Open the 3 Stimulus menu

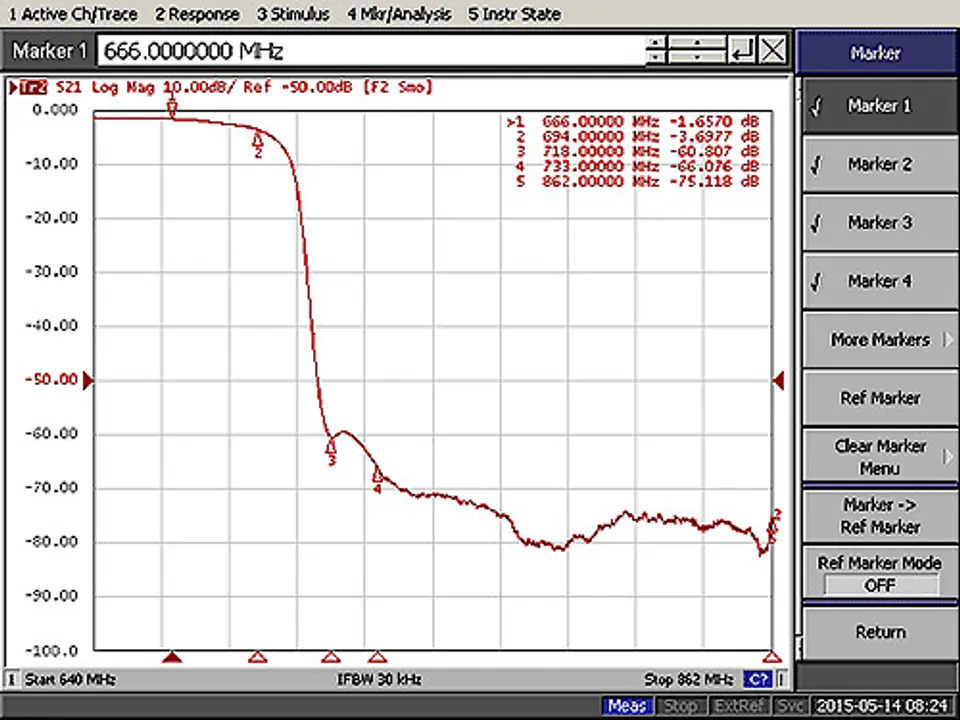click(293, 14)
